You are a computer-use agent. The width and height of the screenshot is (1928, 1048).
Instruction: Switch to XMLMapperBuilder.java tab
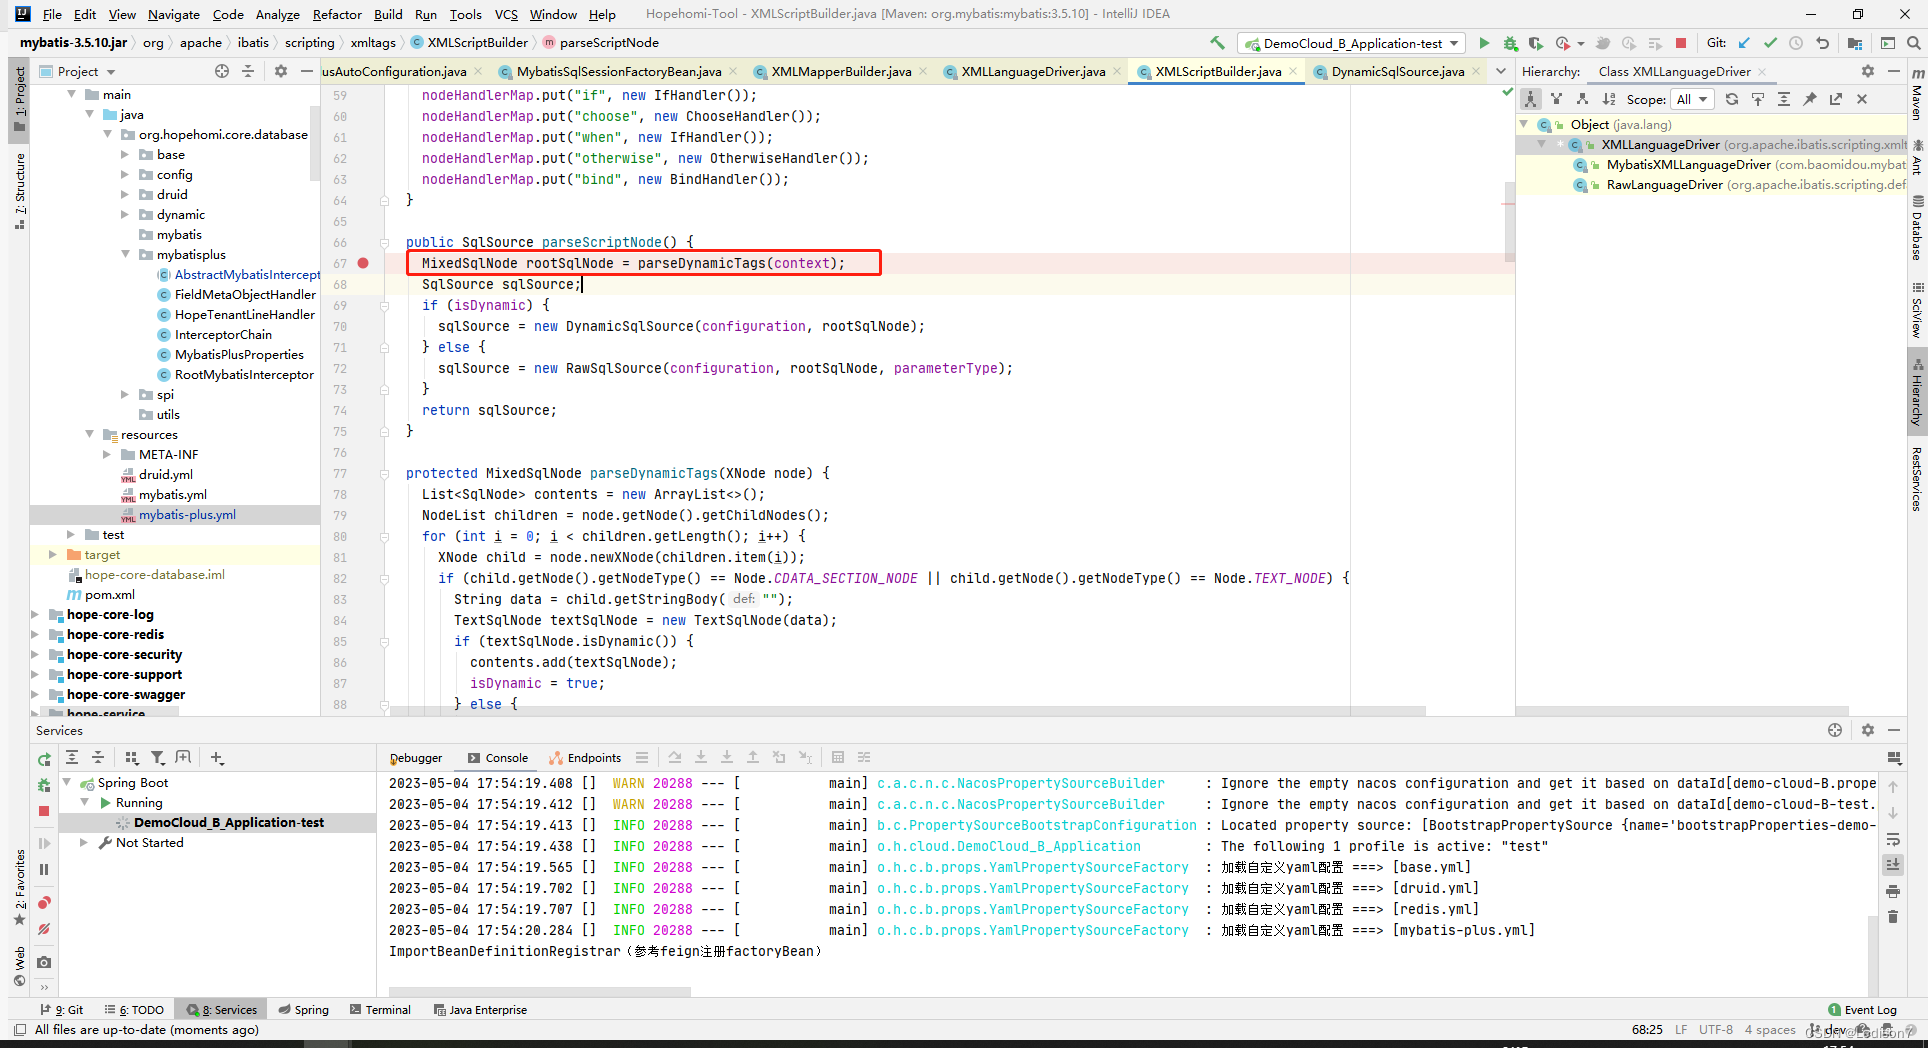coord(841,71)
